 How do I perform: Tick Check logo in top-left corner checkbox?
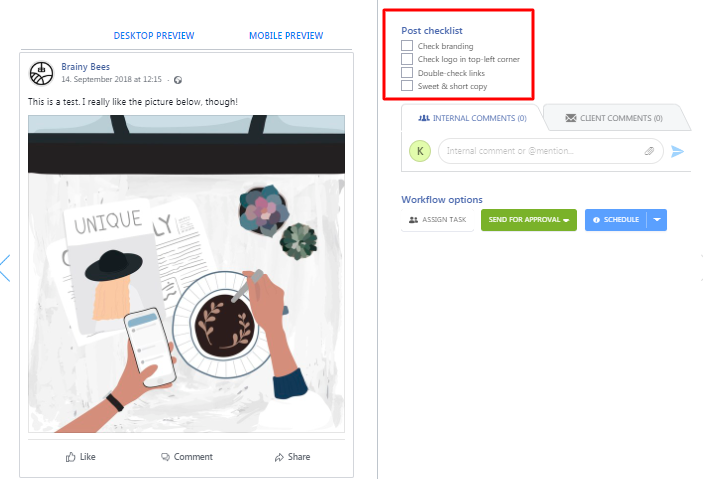tap(407, 59)
